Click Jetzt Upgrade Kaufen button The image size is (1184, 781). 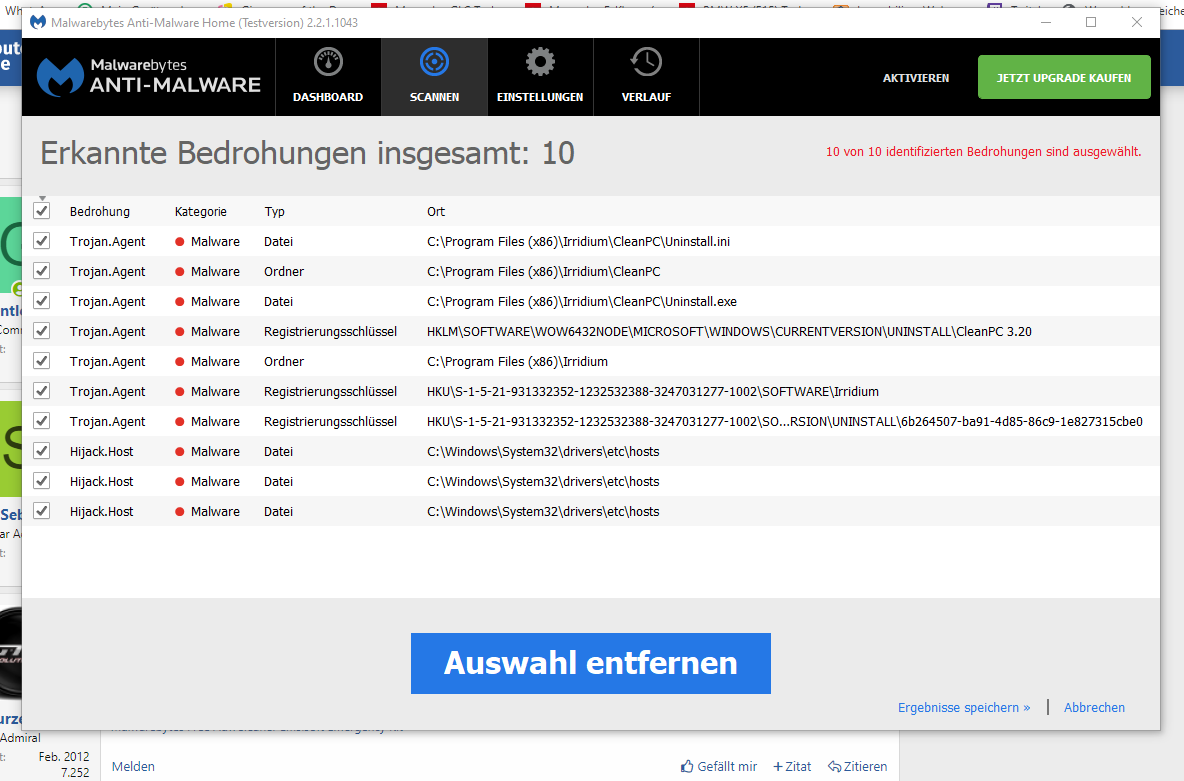pyautogui.click(x=1064, y=77)
